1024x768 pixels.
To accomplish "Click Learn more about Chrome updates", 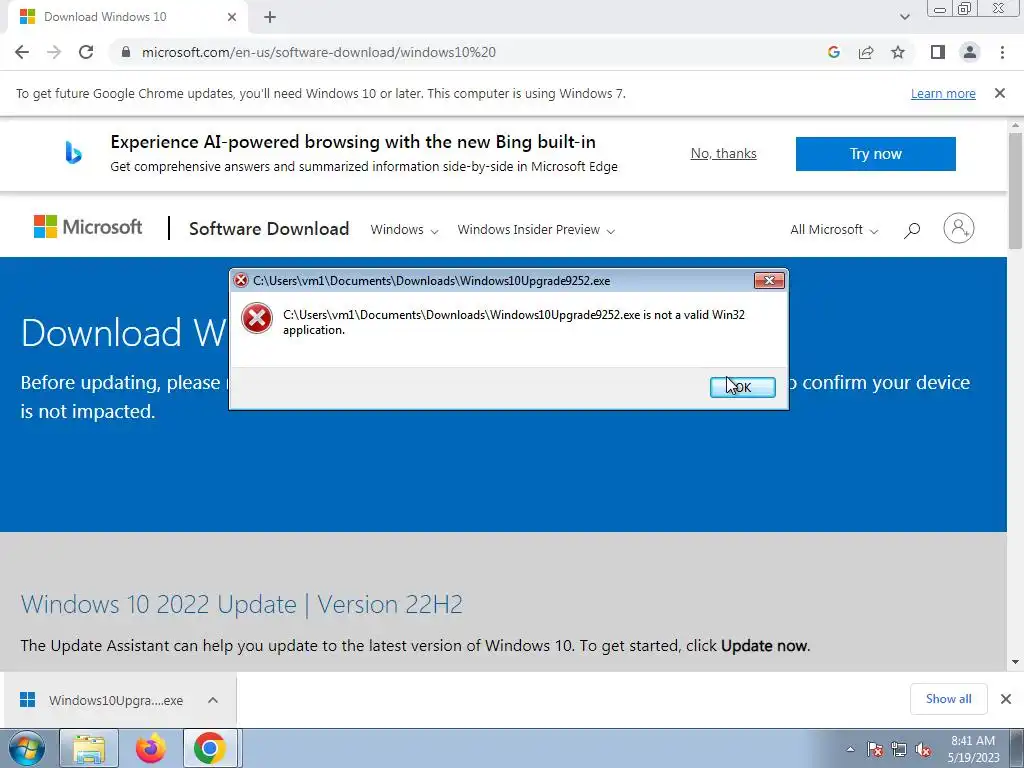I will [943, 93].
